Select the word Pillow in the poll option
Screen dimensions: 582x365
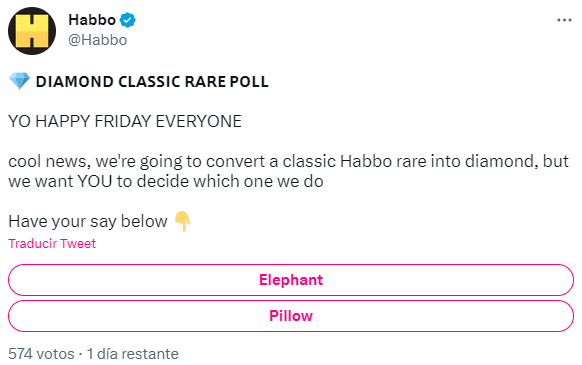[x=291, y=316]
